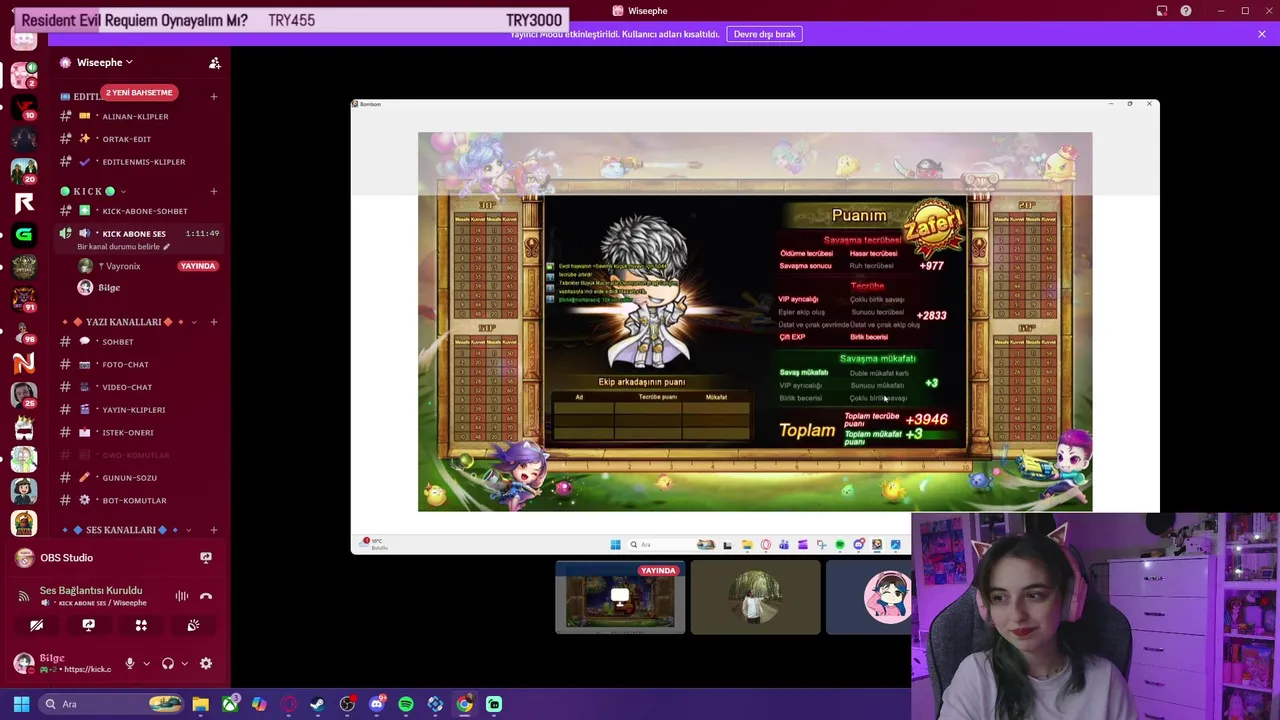Jump to 2 YENİ BAHSETME mentions
The image size is (1280, 720).
pyautogui.click(x=139, y=92)
